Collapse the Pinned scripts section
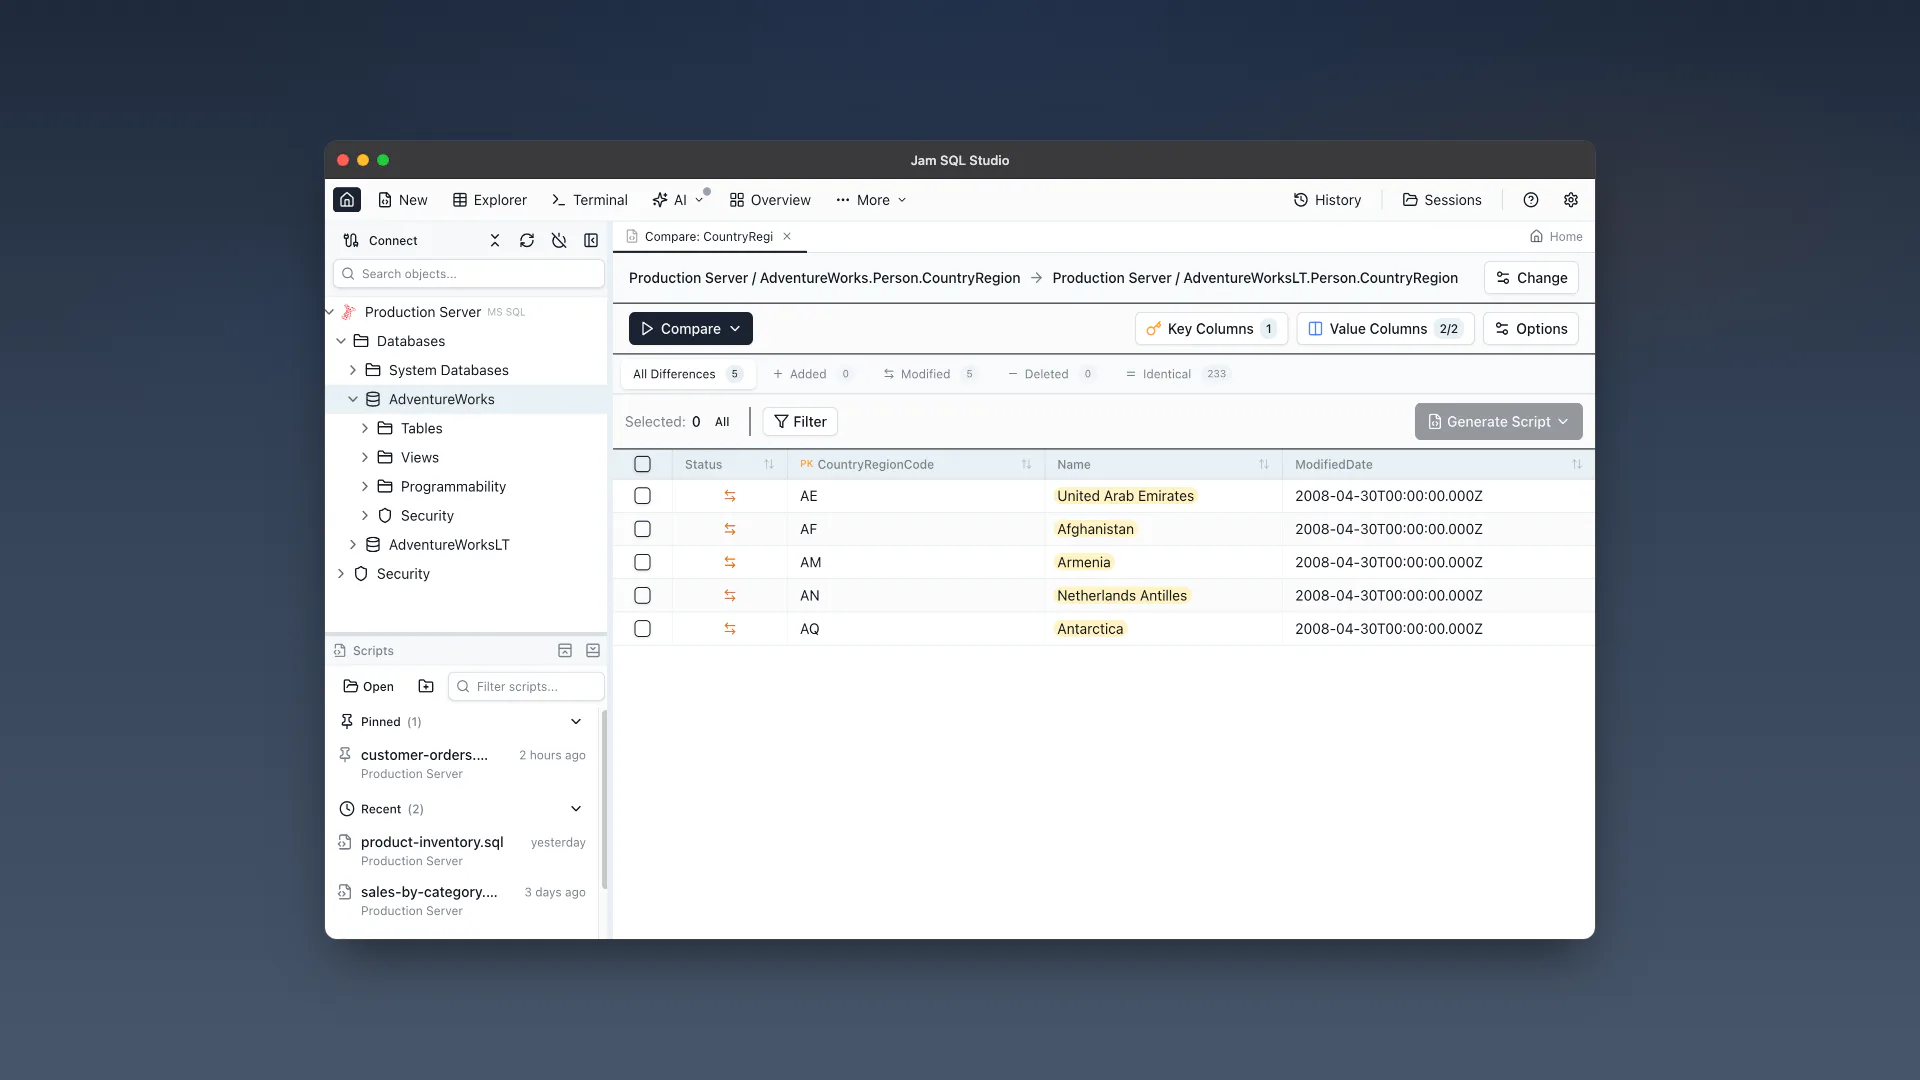The image size is (1920, 1080). (x=576, y=722)
